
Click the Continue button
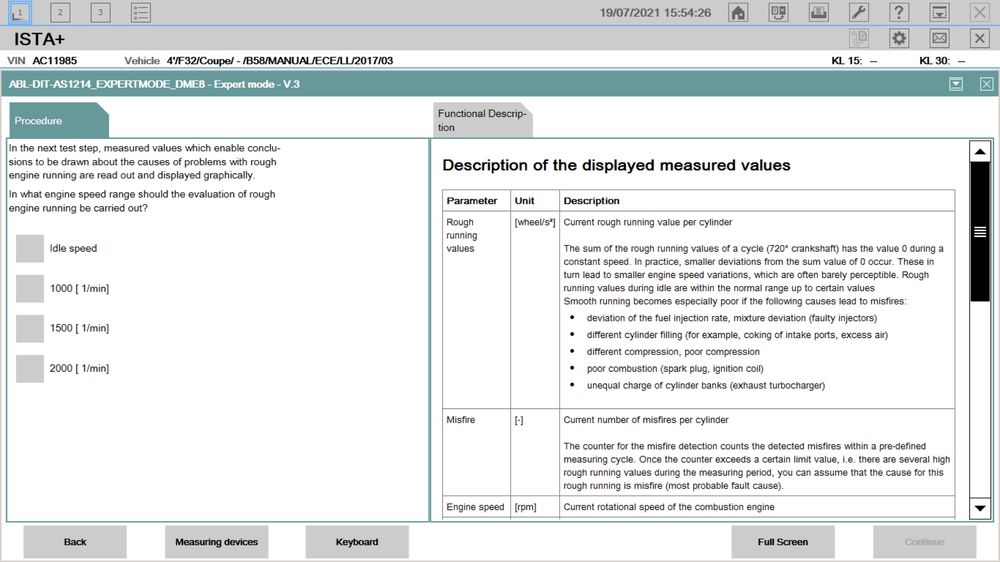(x=924, y=542)
